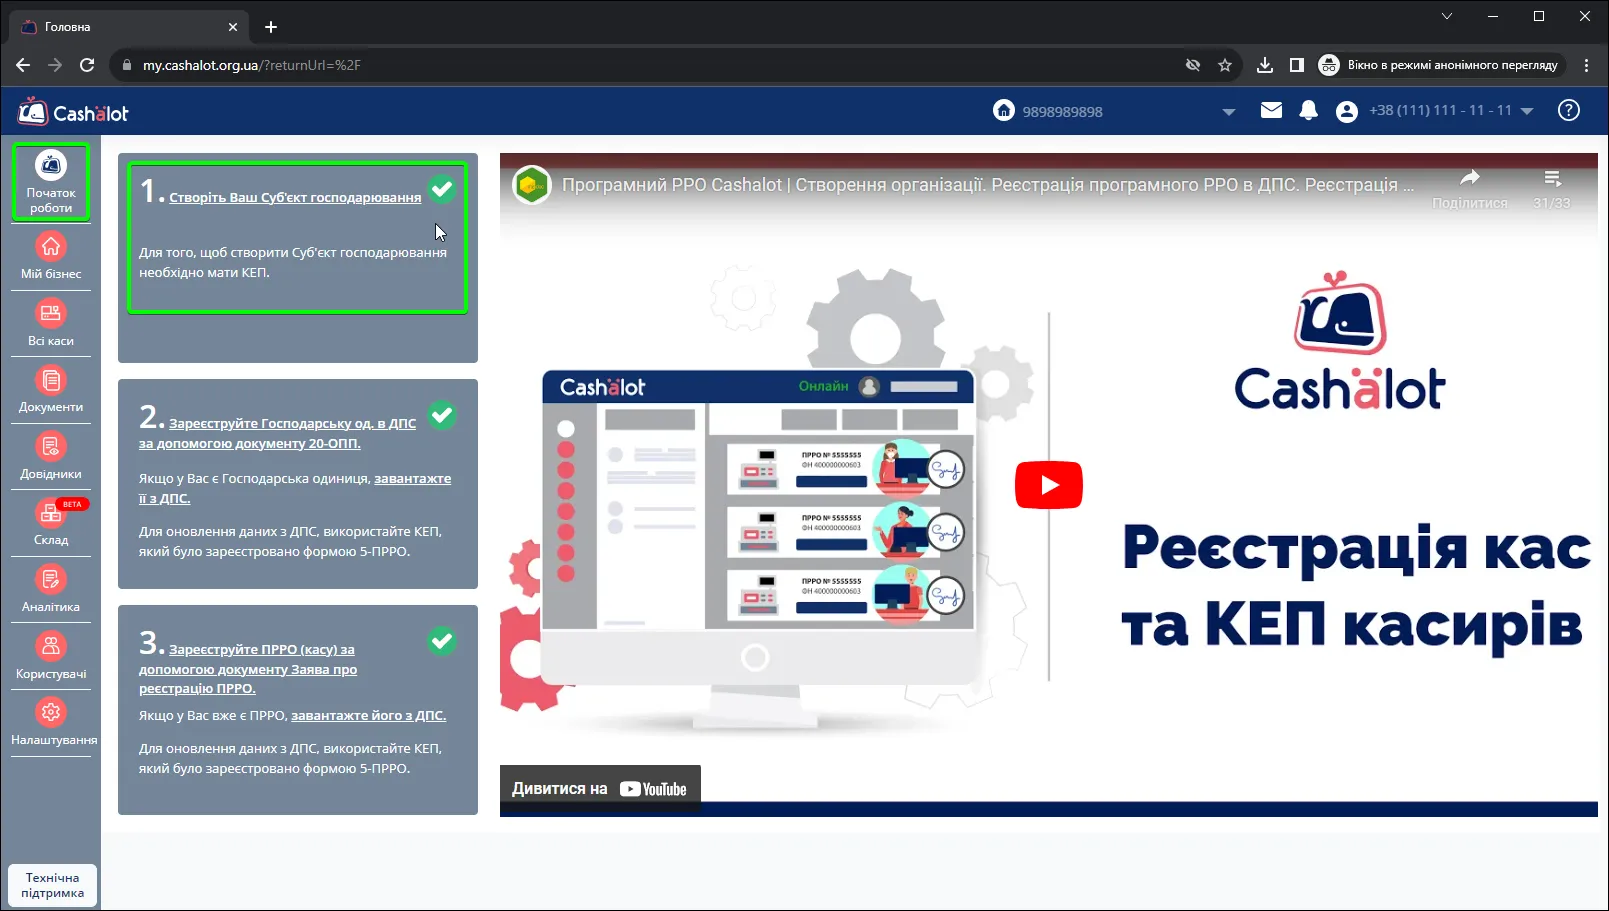1609x911 pixels.
Task: Click the green checkmark on step 1
Action: (442, 189)
